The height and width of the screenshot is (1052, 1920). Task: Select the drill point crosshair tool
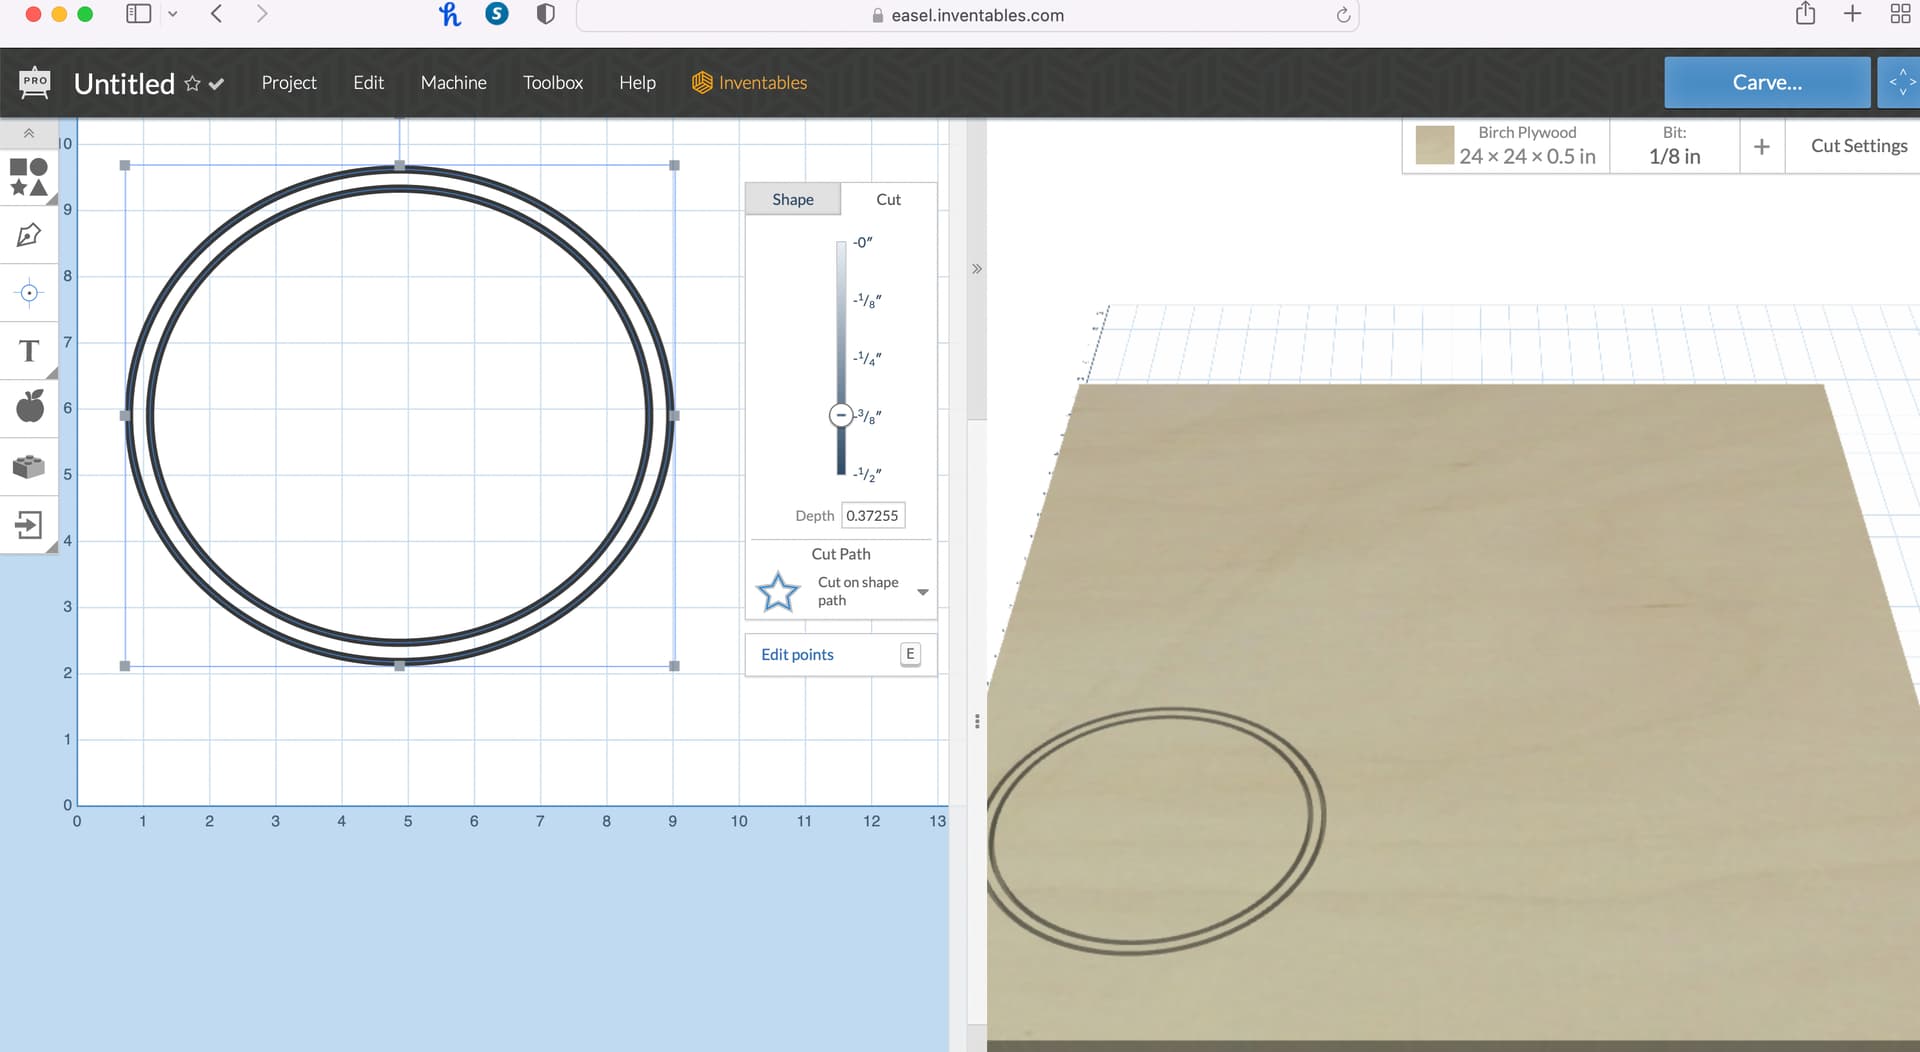(28, 293)
